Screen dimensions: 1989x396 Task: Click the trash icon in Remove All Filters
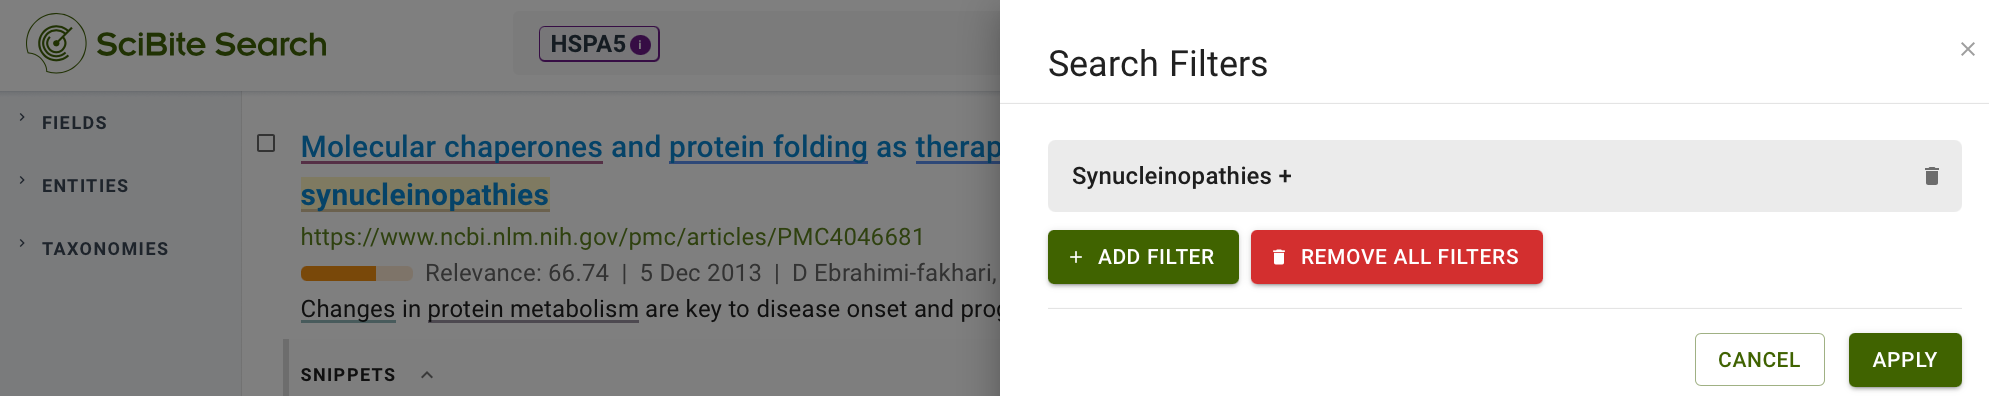click(1278, 257)
